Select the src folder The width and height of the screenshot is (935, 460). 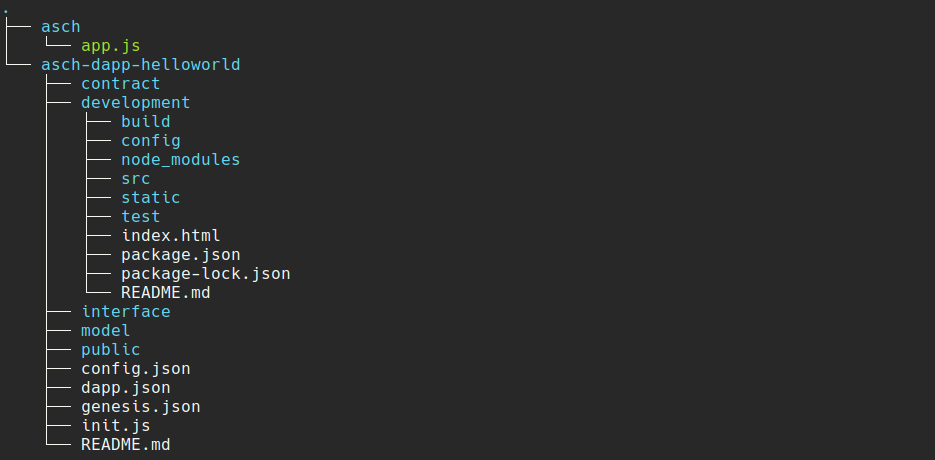tap(135, 178)
